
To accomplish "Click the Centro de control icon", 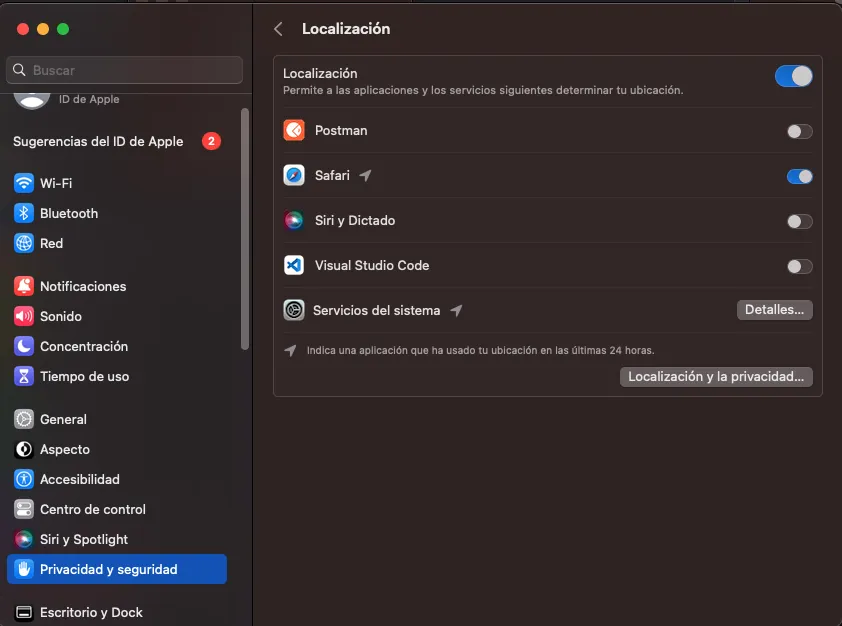I will [24, 509].
